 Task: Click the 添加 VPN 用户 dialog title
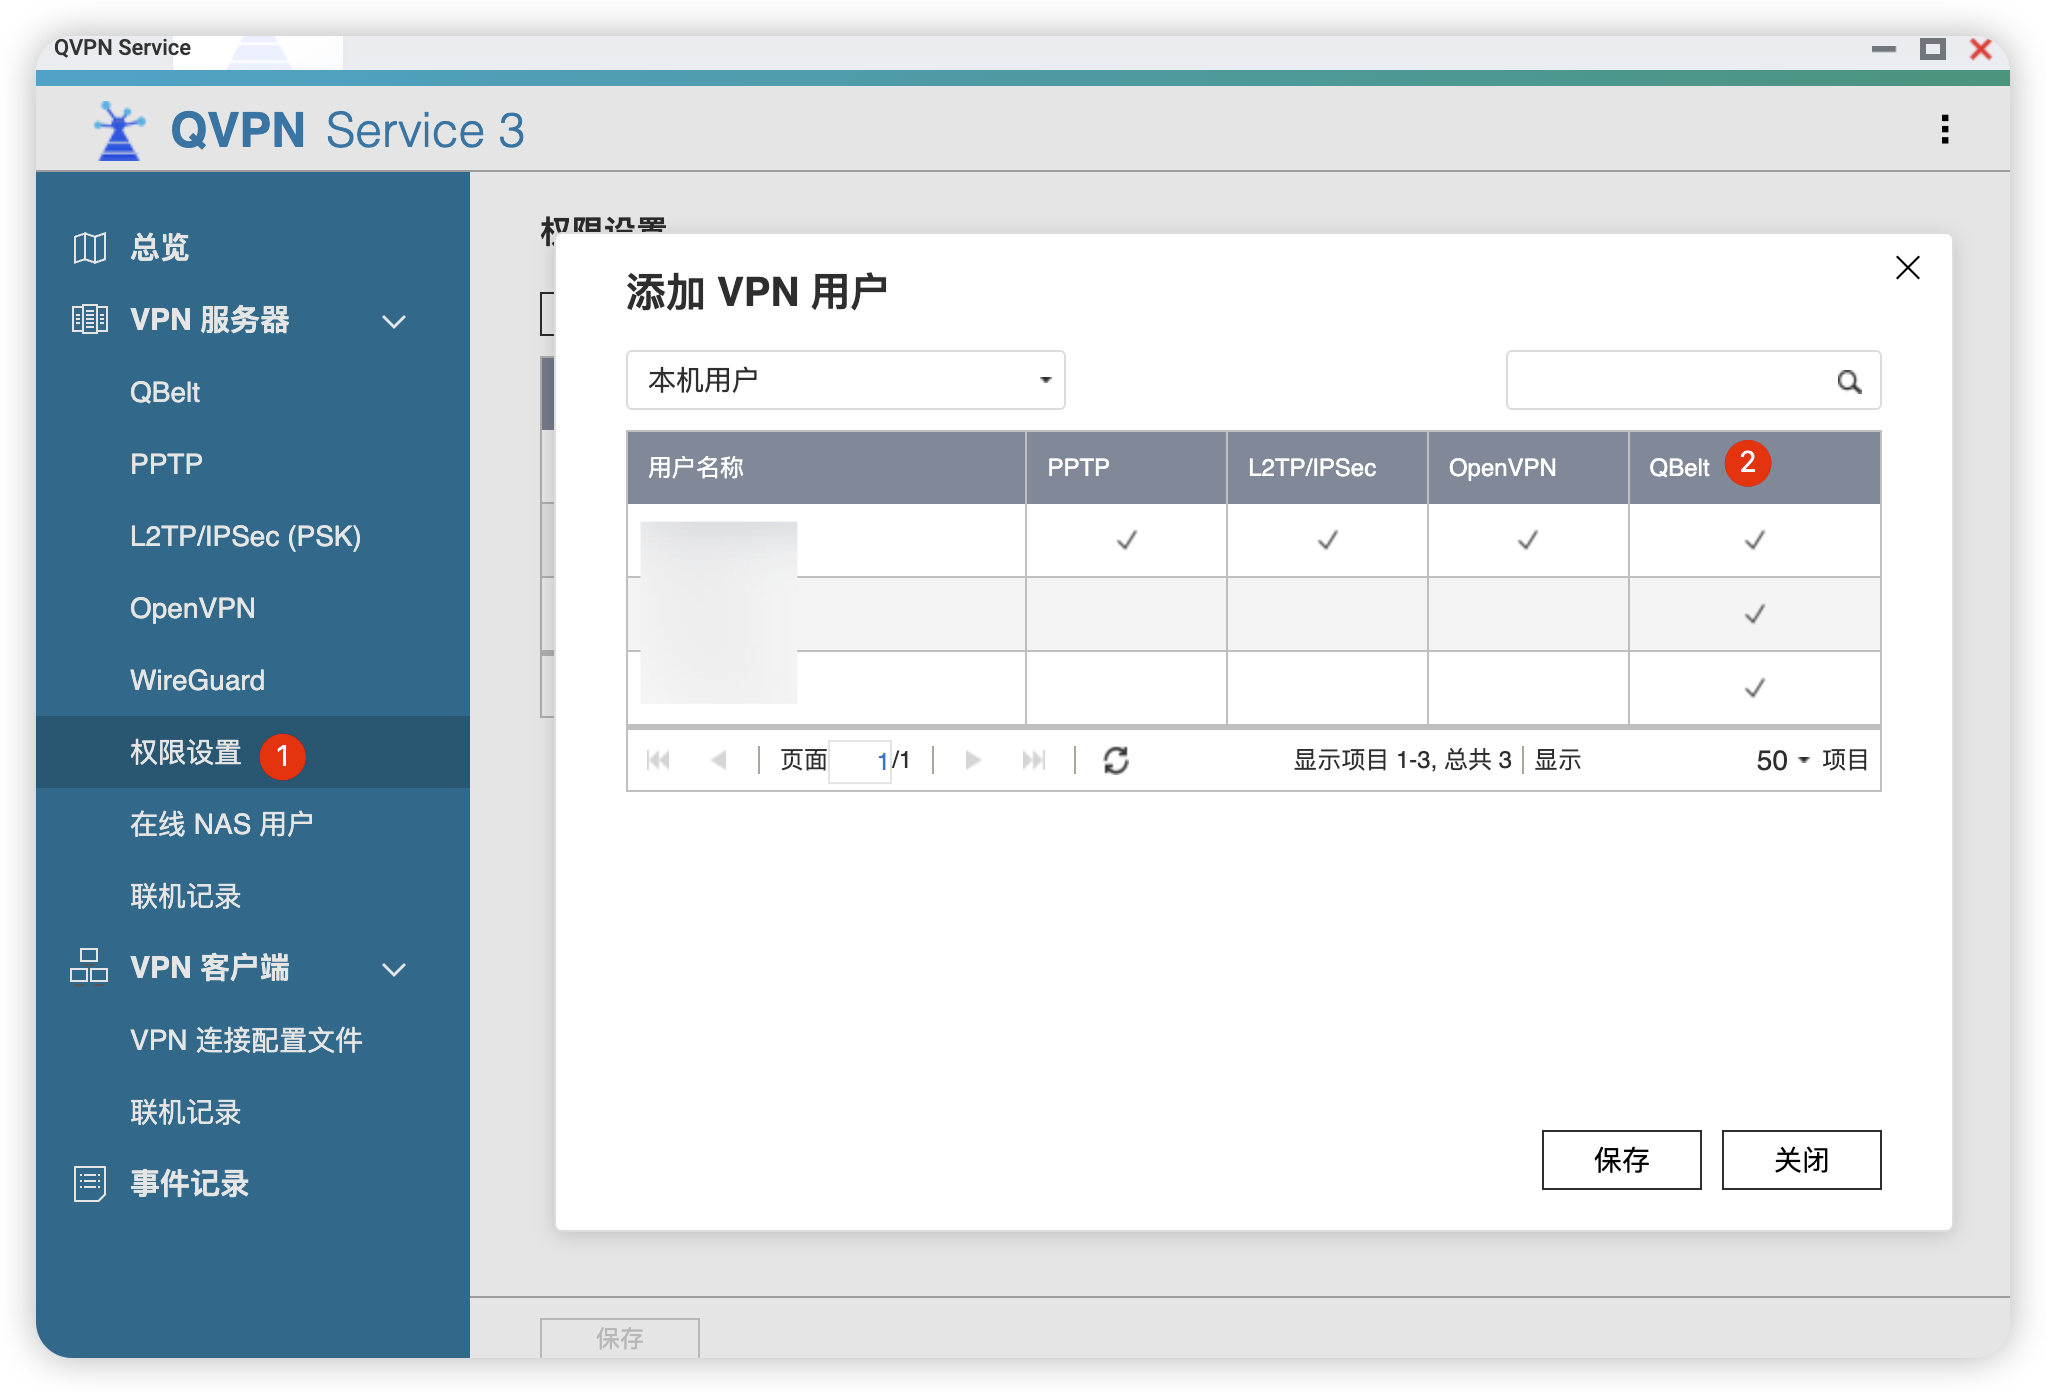pos(757,292)
